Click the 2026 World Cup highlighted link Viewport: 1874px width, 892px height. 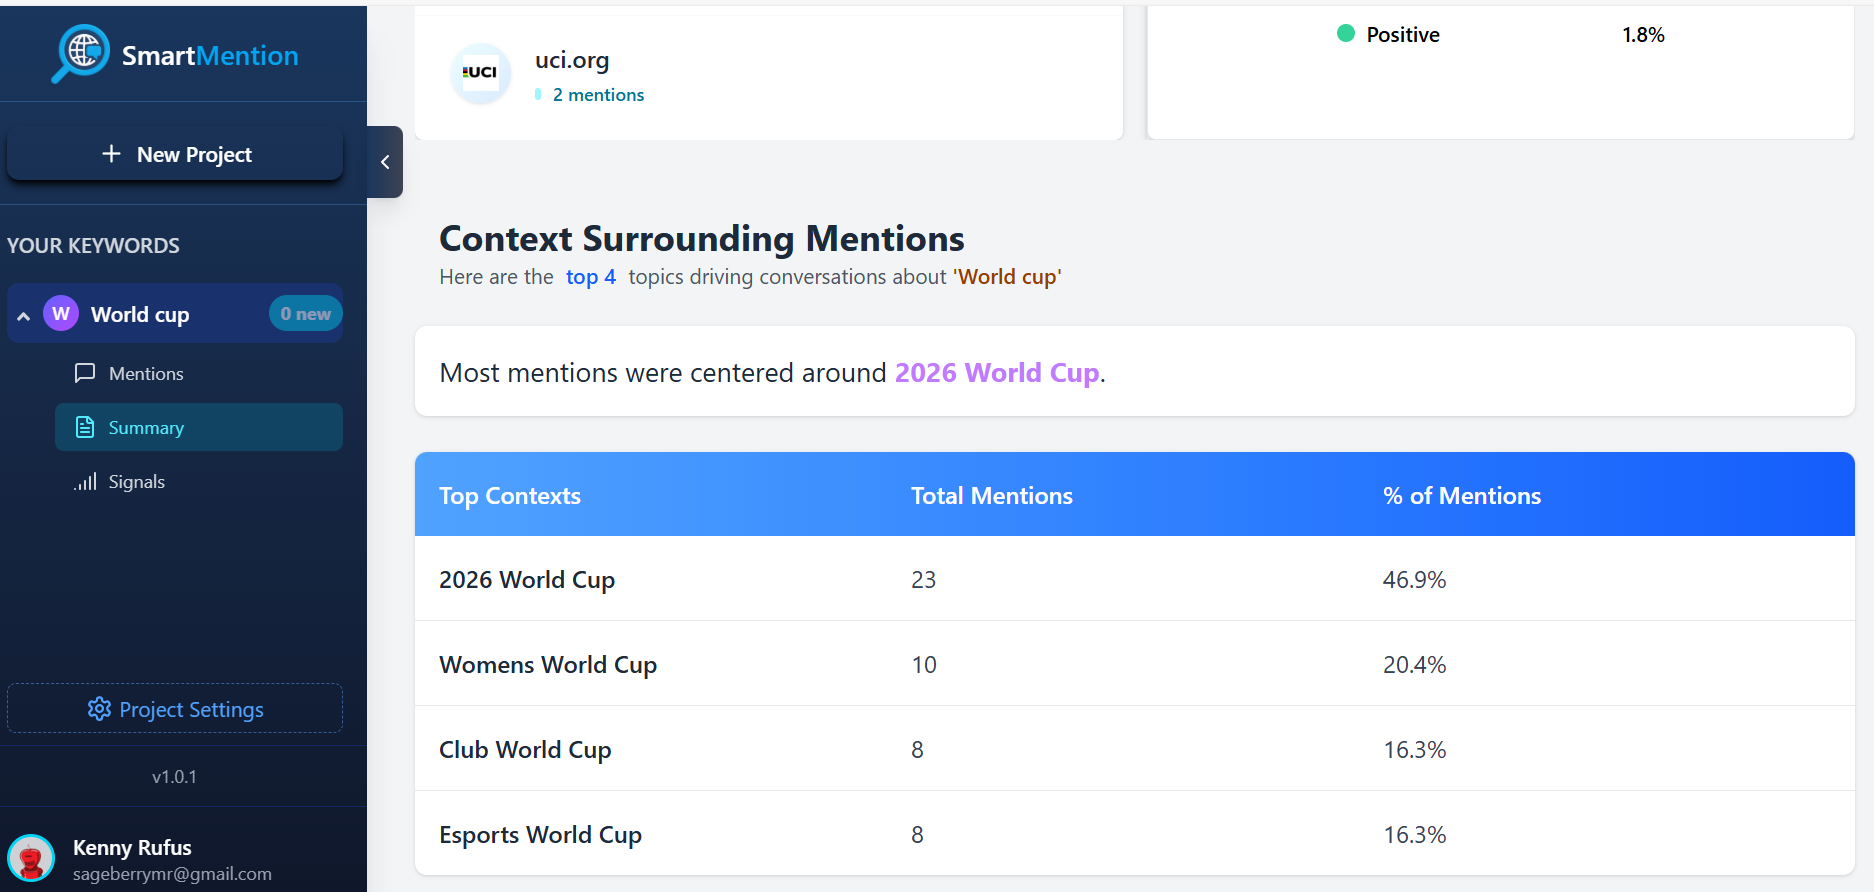tap(997, 373)
